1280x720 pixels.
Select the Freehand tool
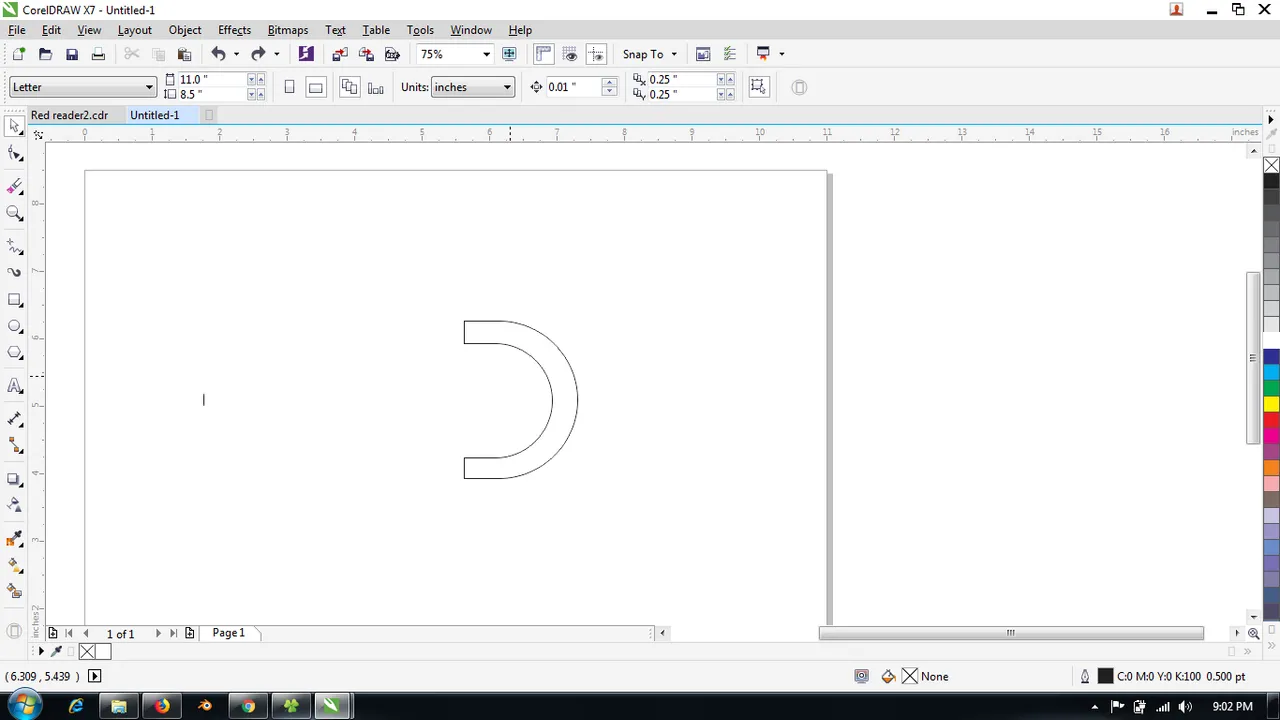[x=14, y=245]
